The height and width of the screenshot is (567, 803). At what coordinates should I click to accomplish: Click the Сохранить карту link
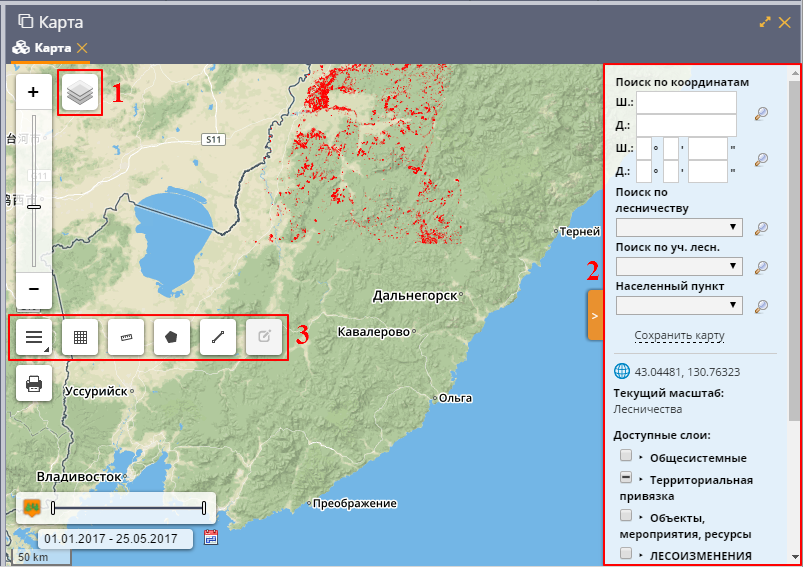[x=679, y=335]
